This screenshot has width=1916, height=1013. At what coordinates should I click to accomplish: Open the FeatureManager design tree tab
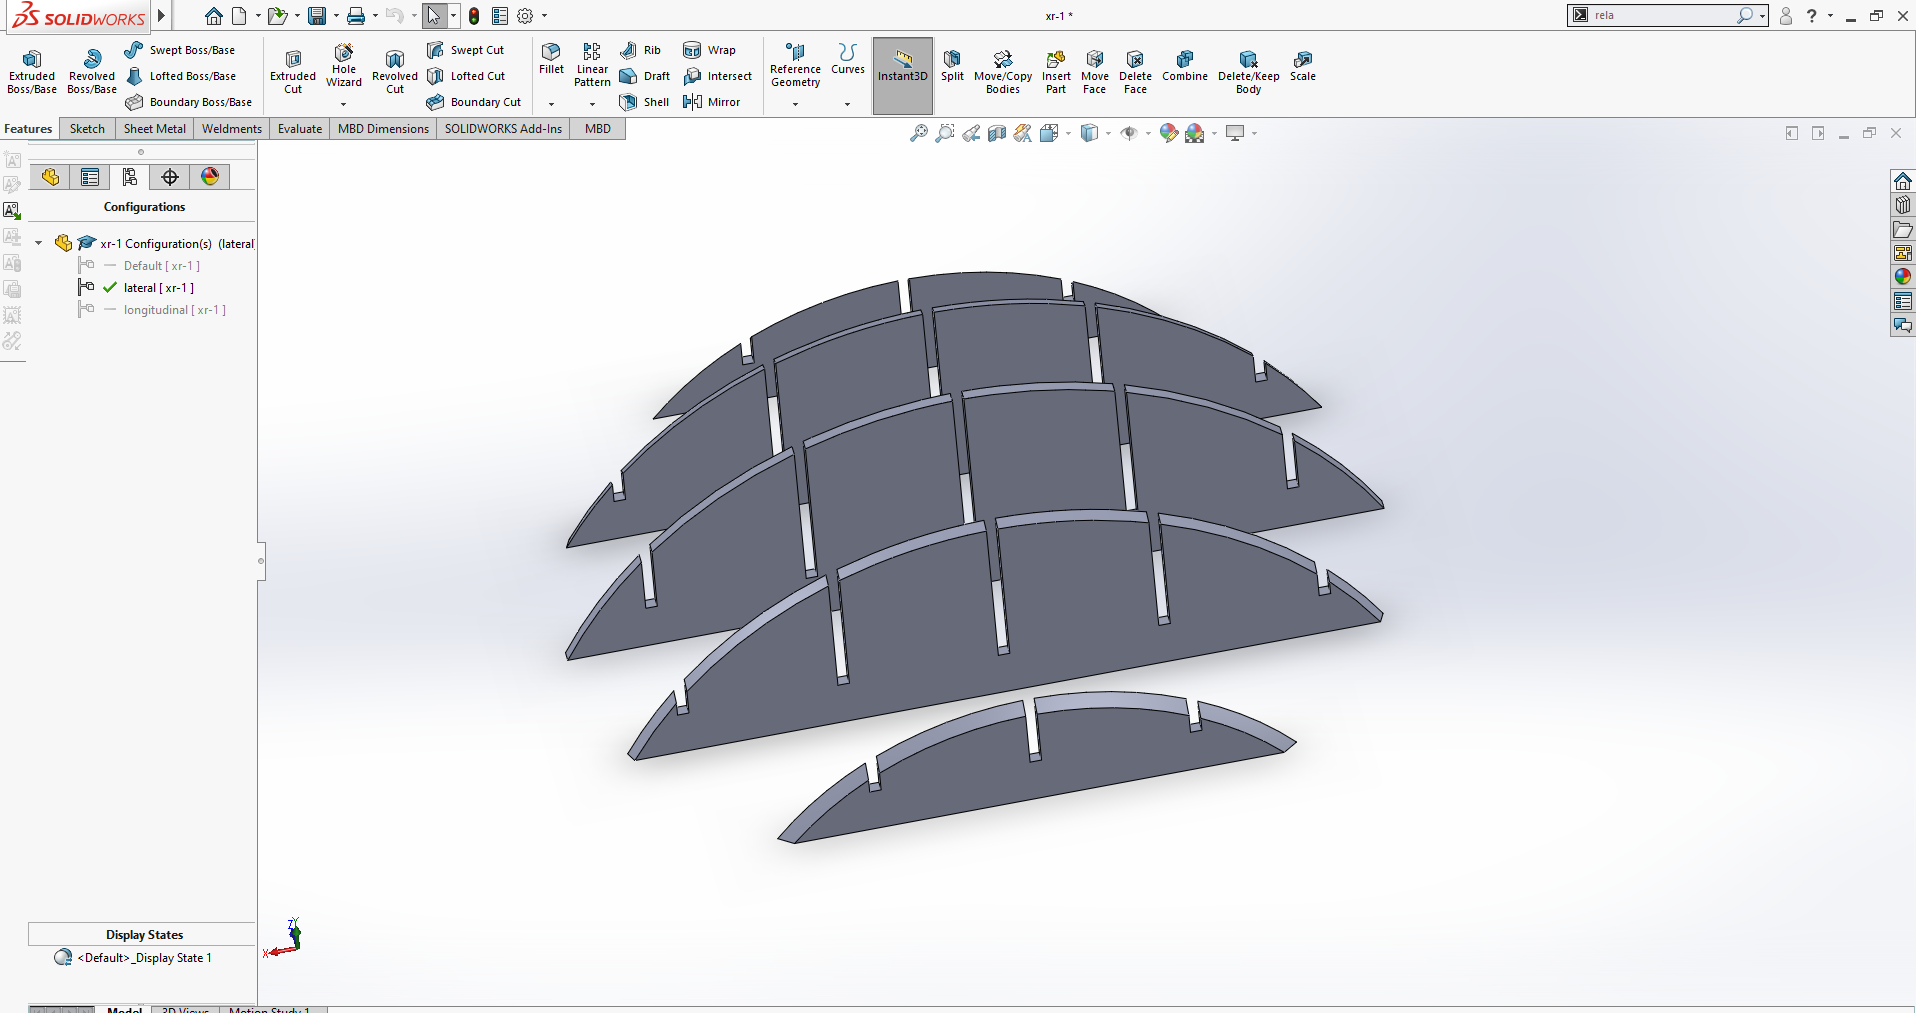tap(50, 177)
